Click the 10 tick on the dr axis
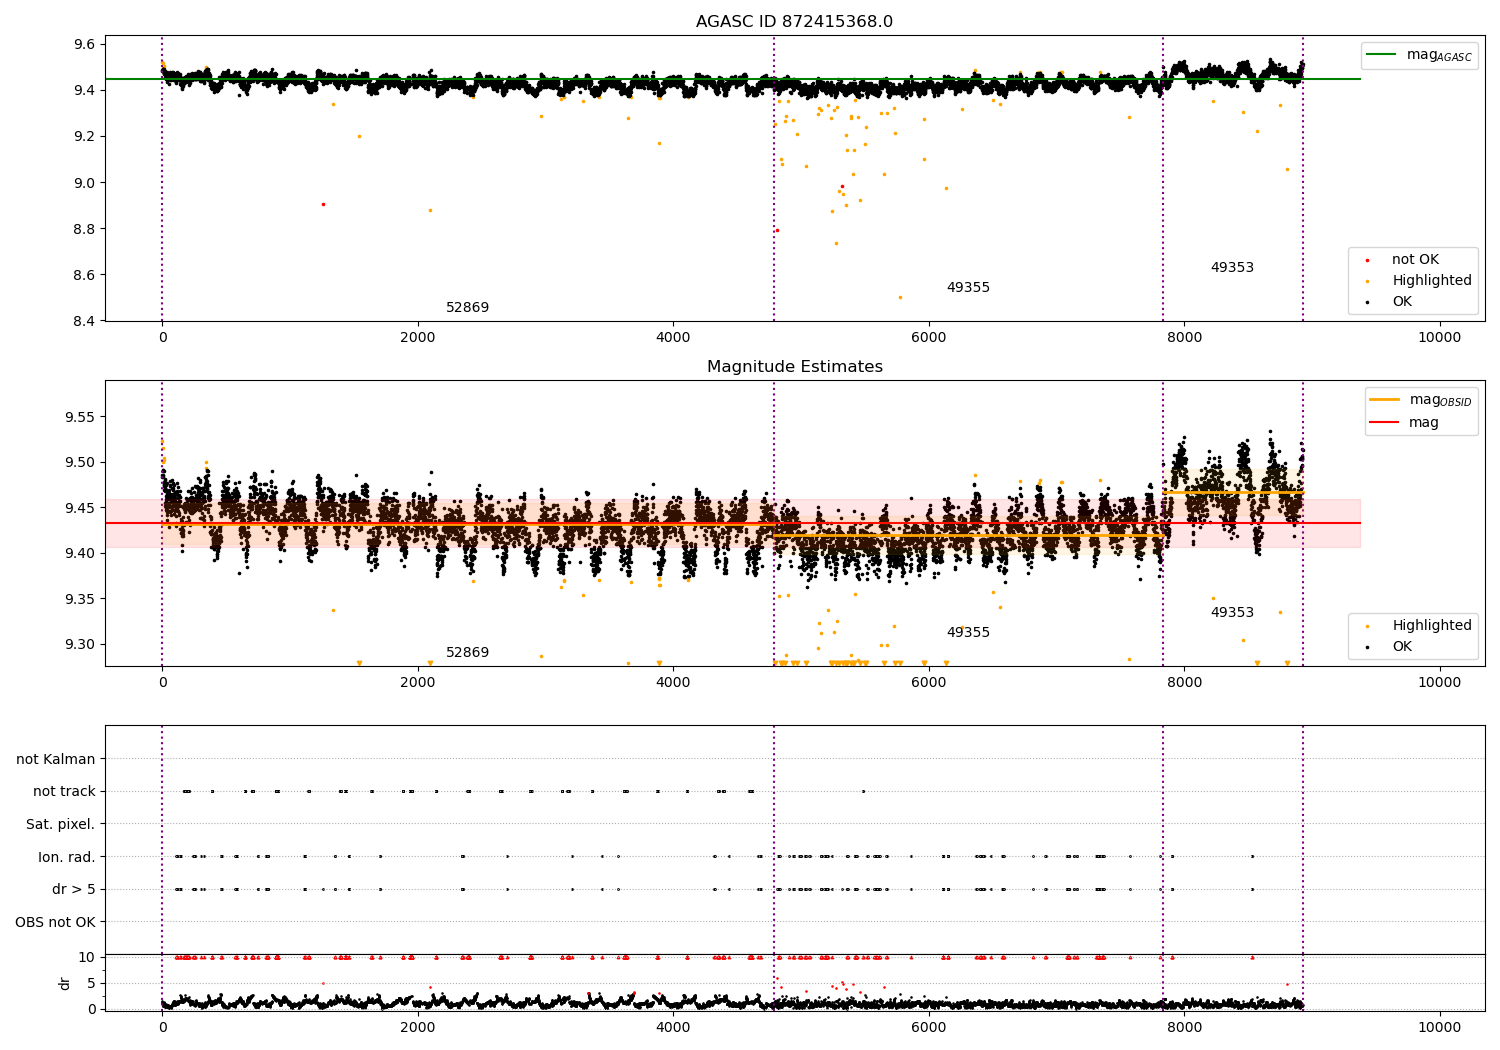Screen dimensions: 1500x1050 click(x=87, y=957)
